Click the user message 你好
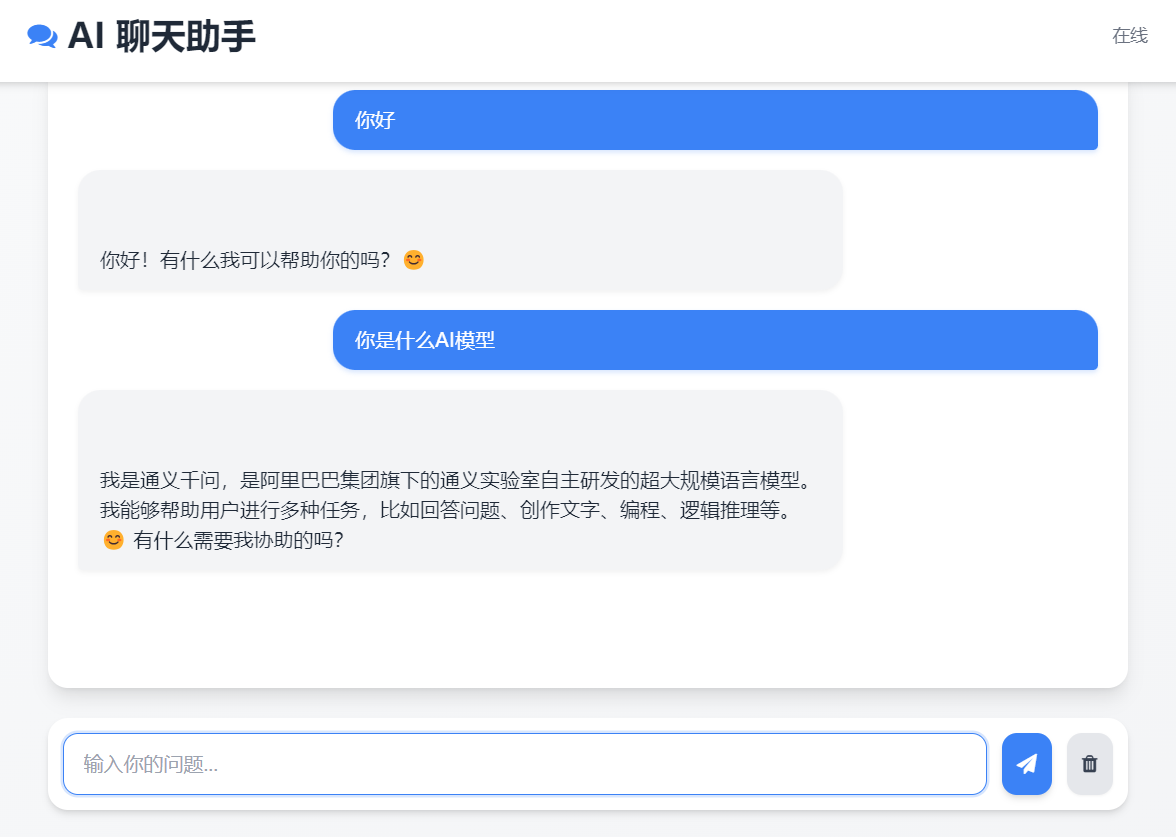The height and width of the screenshot is (837, 1176). (x=715, y=120)
